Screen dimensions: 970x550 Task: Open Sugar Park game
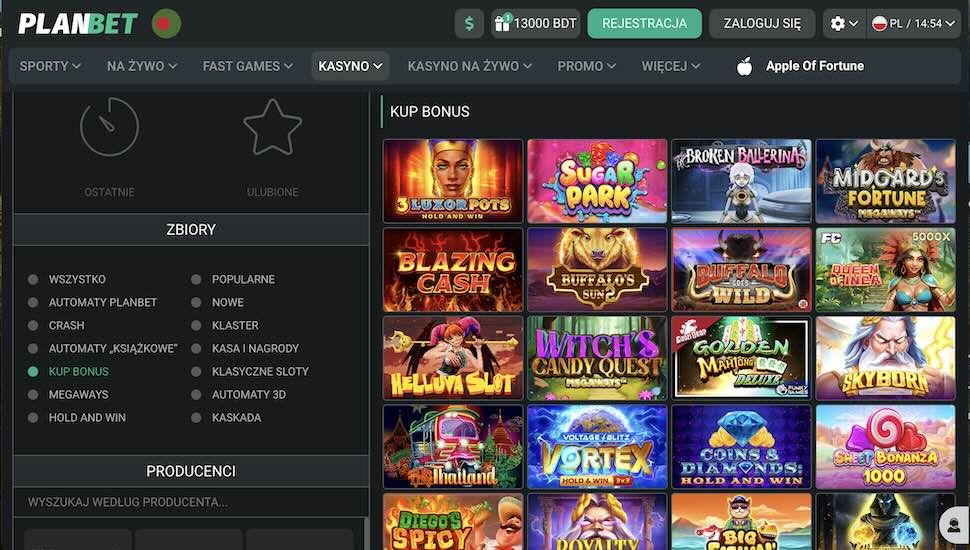pyautogui.click(x=597, y=181)
